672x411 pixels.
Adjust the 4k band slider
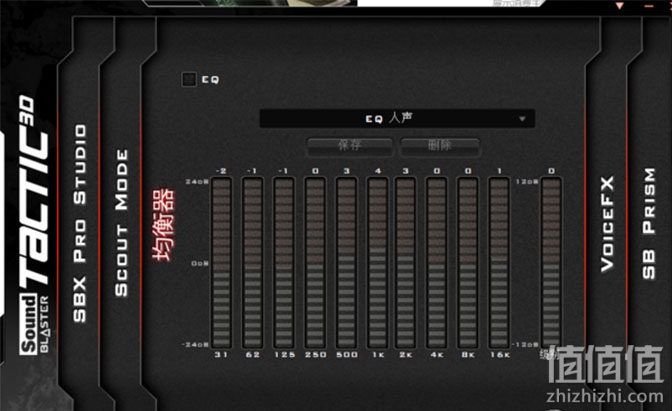tap(436, 263)
